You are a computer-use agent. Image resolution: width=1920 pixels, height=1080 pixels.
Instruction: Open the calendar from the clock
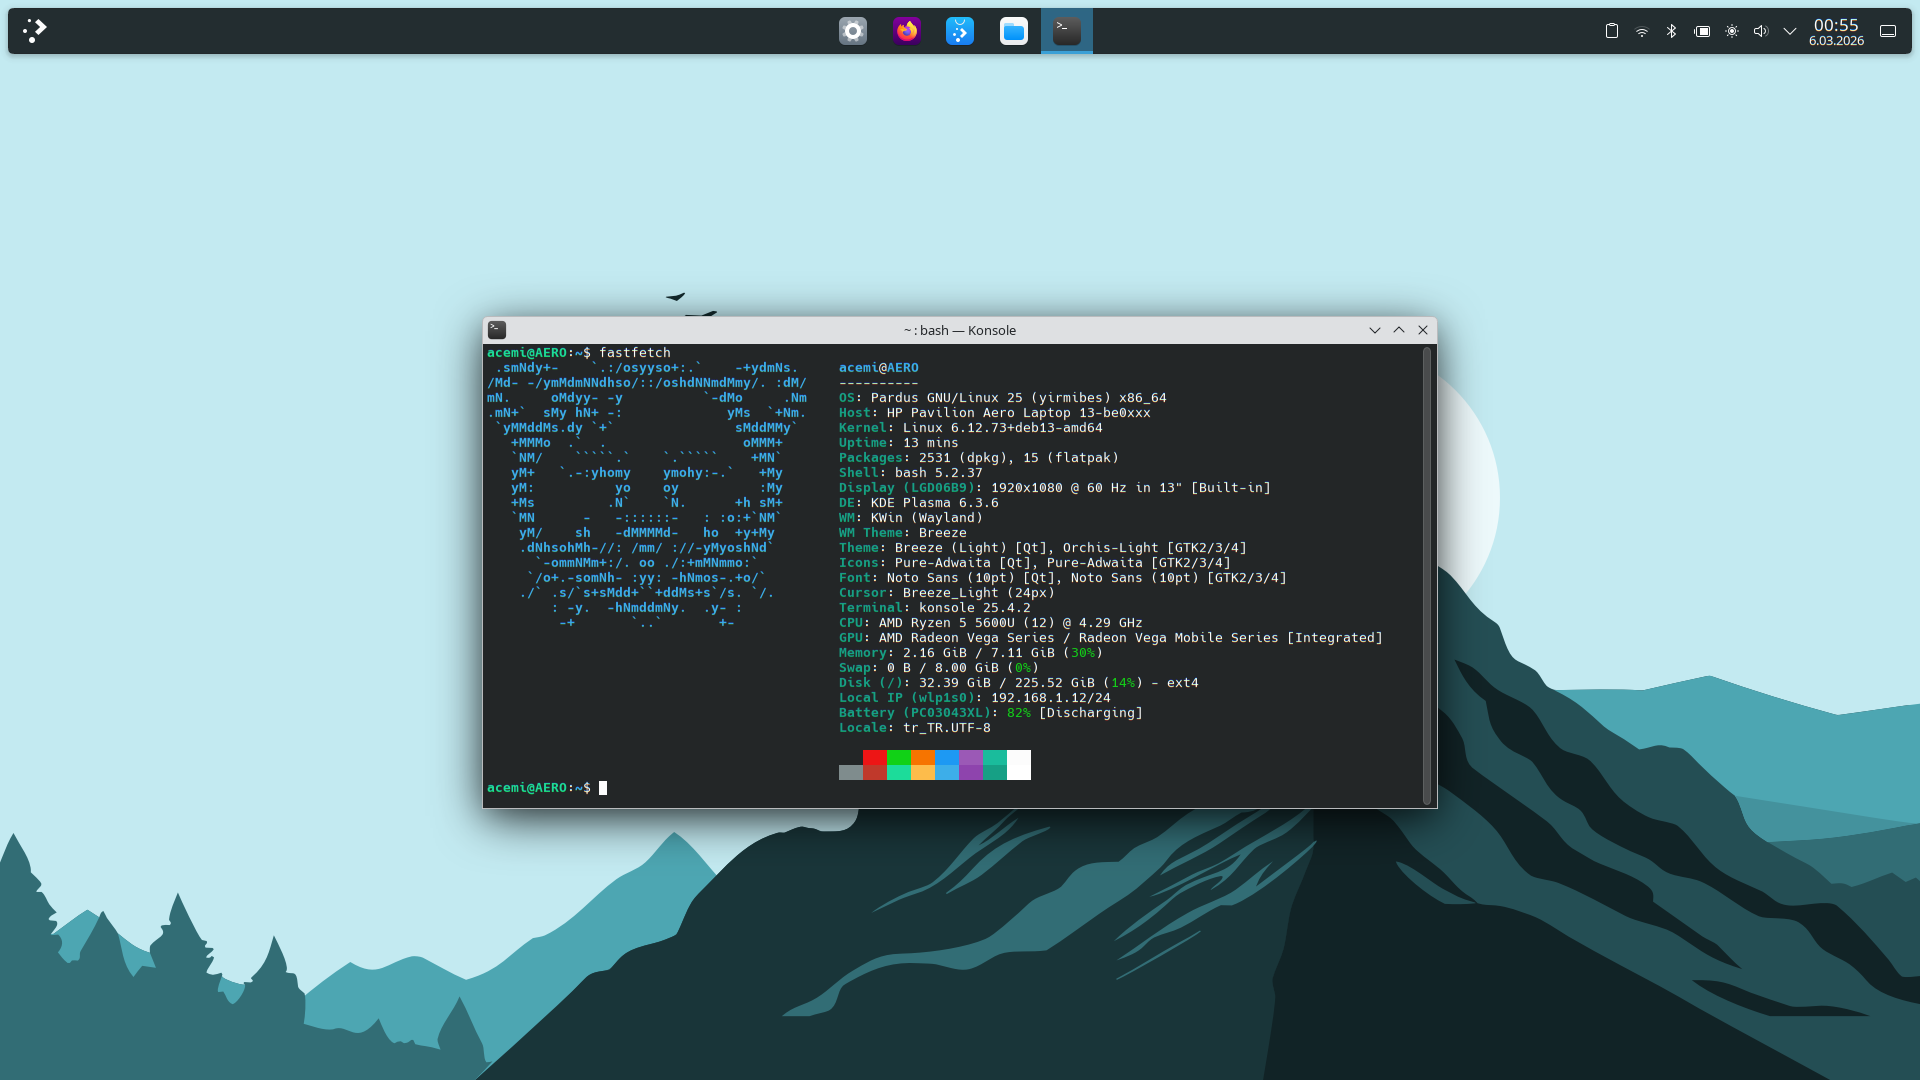click(x=1835, y=31)
